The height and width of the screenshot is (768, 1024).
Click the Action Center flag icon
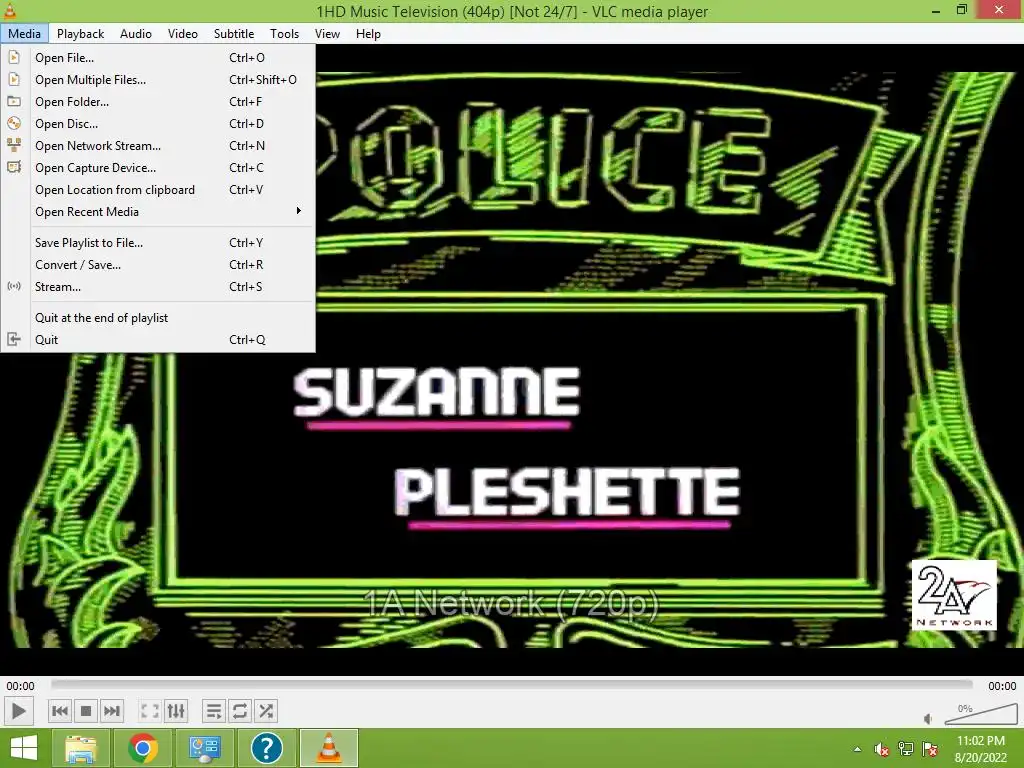pos(930,749)
